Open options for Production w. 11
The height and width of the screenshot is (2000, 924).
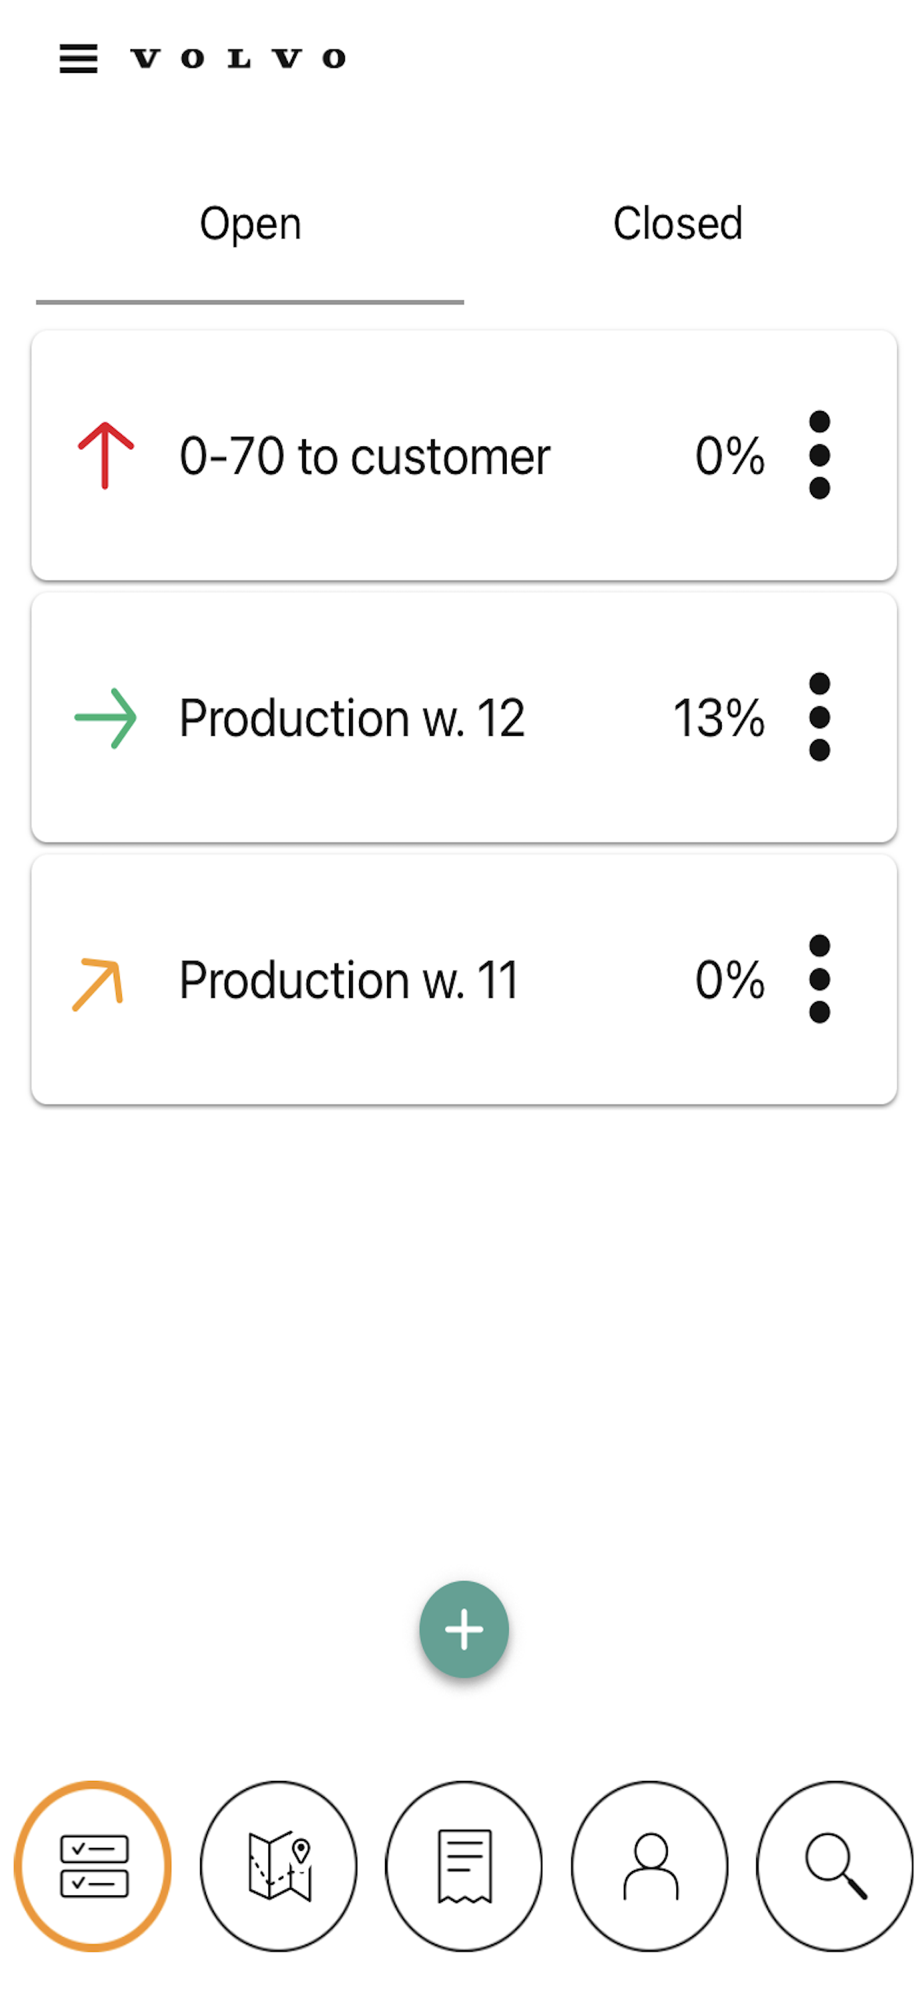click(819, 979)
